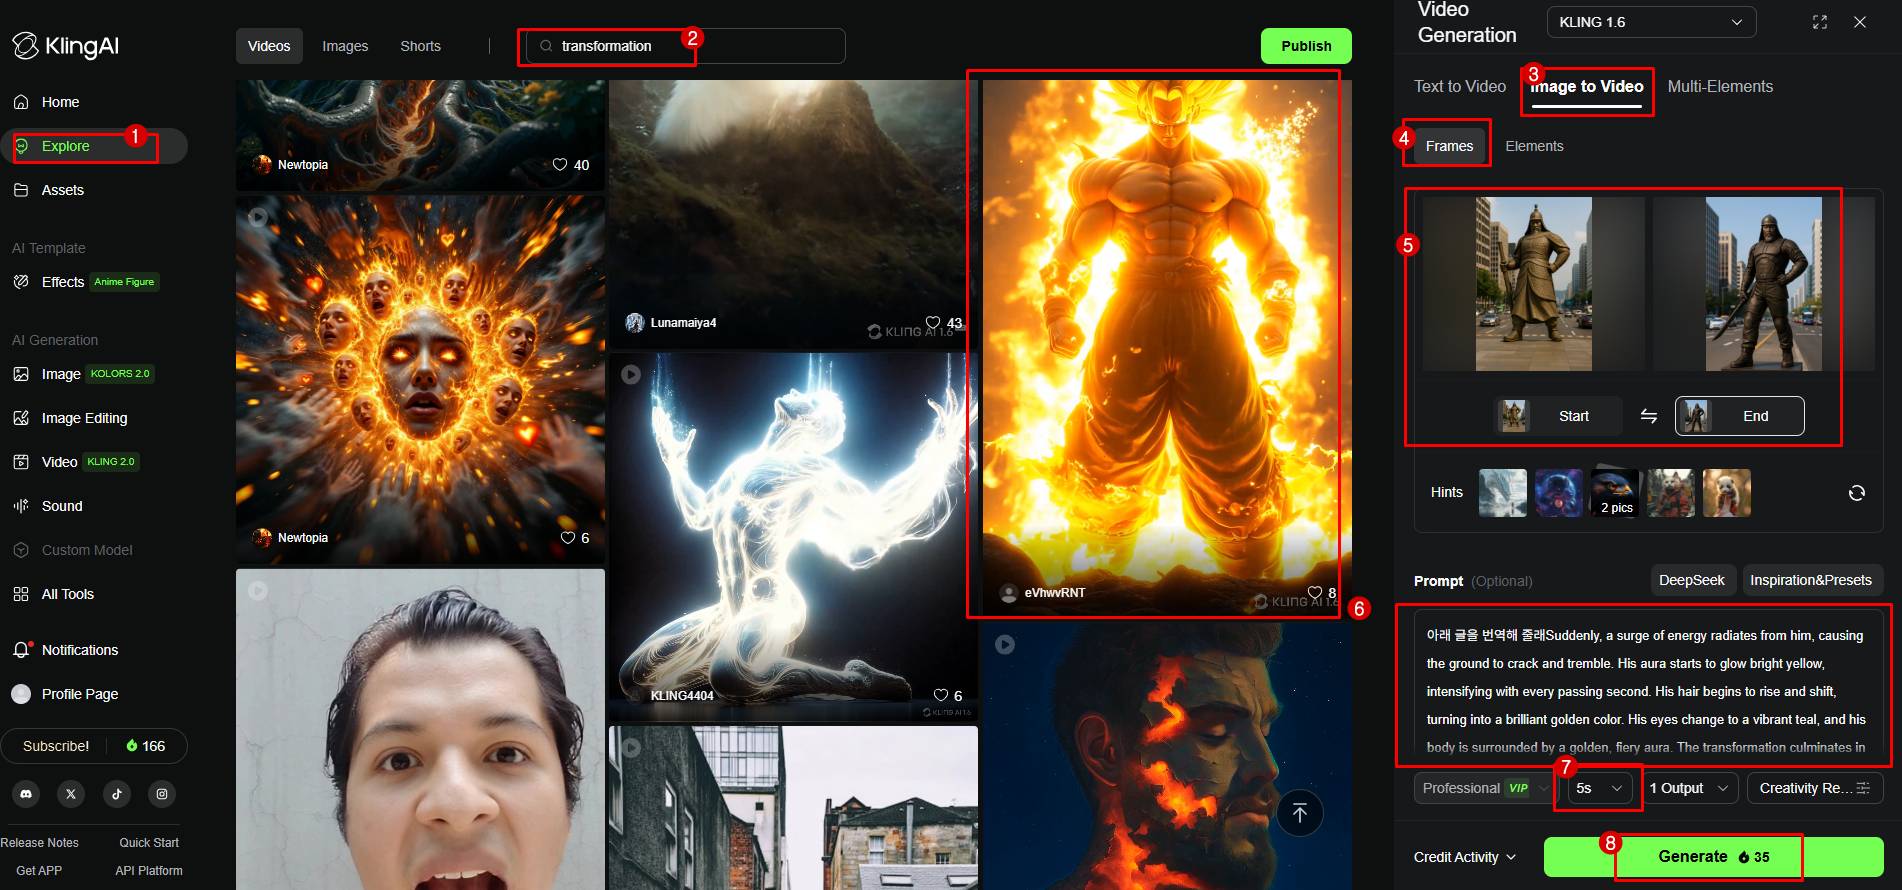Screen dimensions: 1902x890
Task: Select the End frame button
Action: [1740, 416]
